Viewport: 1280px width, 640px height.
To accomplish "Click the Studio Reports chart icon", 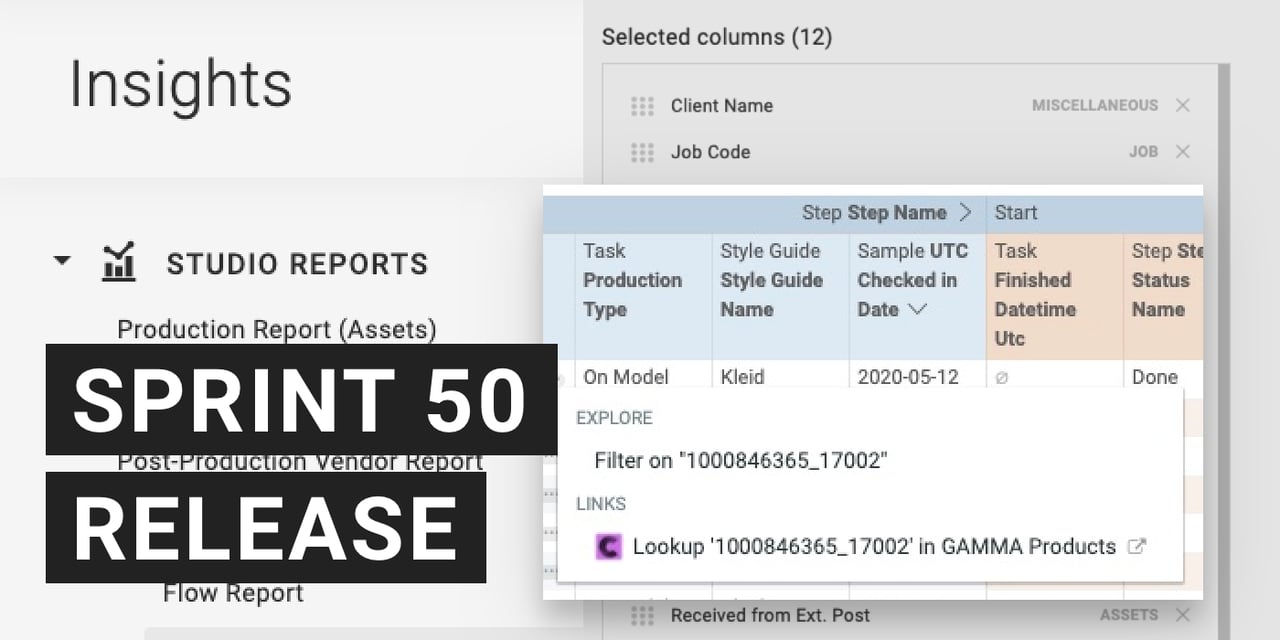I will 119,263.
